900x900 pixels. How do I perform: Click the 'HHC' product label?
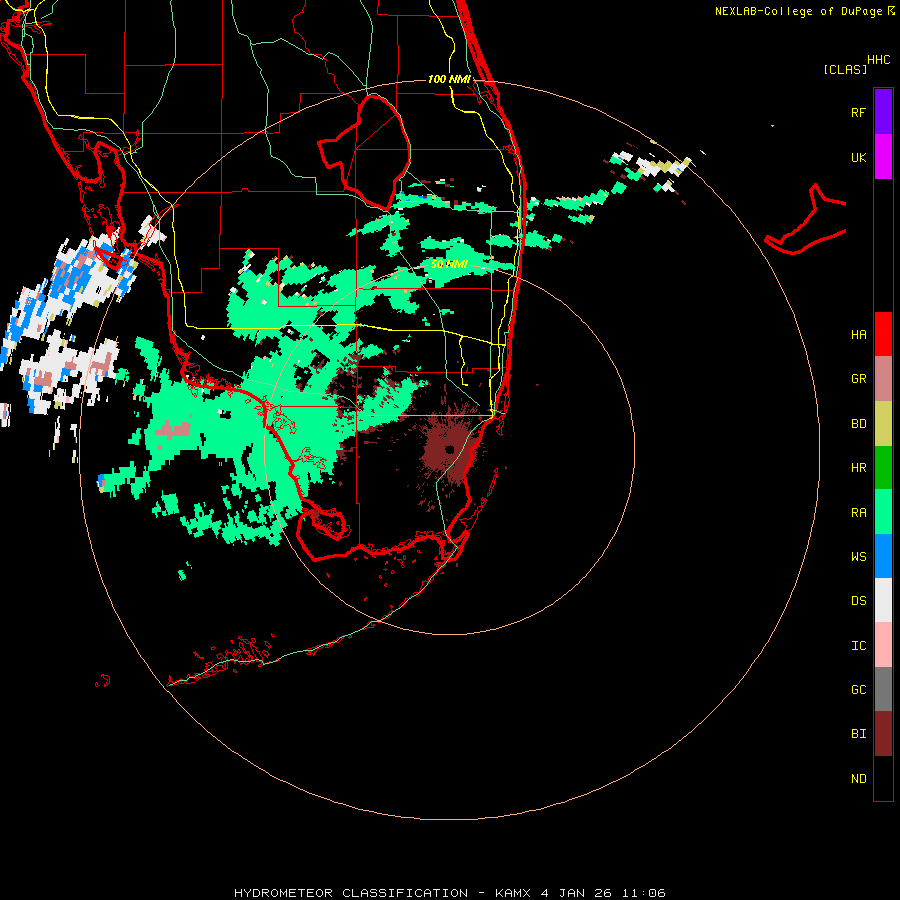point(879,60)
